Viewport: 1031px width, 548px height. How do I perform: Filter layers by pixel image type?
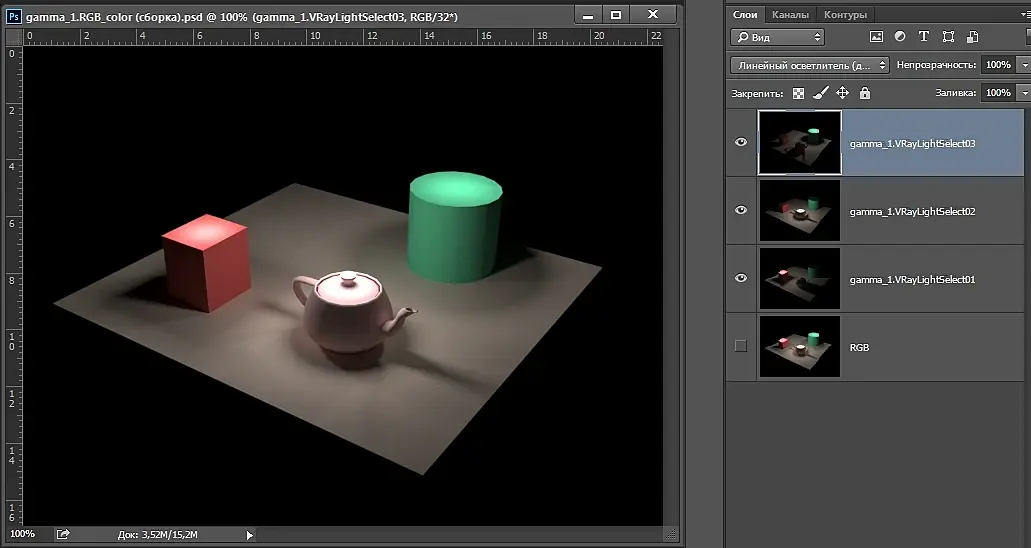click(x=877, y=37)
